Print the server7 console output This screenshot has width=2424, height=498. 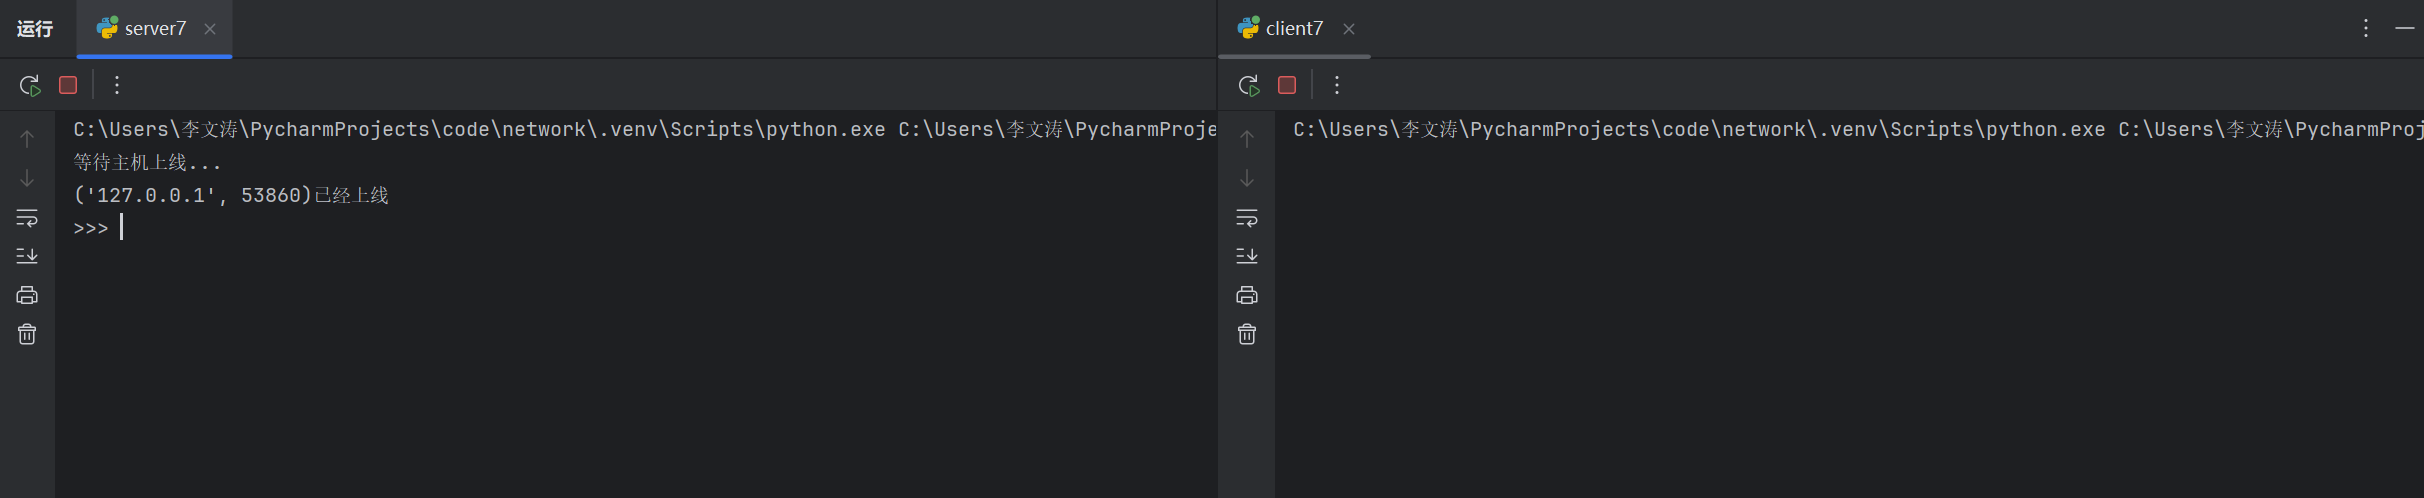(x=27, y=295)
